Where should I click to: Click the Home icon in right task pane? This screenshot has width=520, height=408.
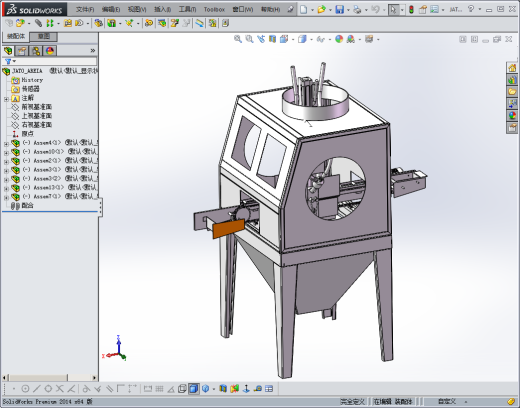pyautogui.click(x=512, y=68)
